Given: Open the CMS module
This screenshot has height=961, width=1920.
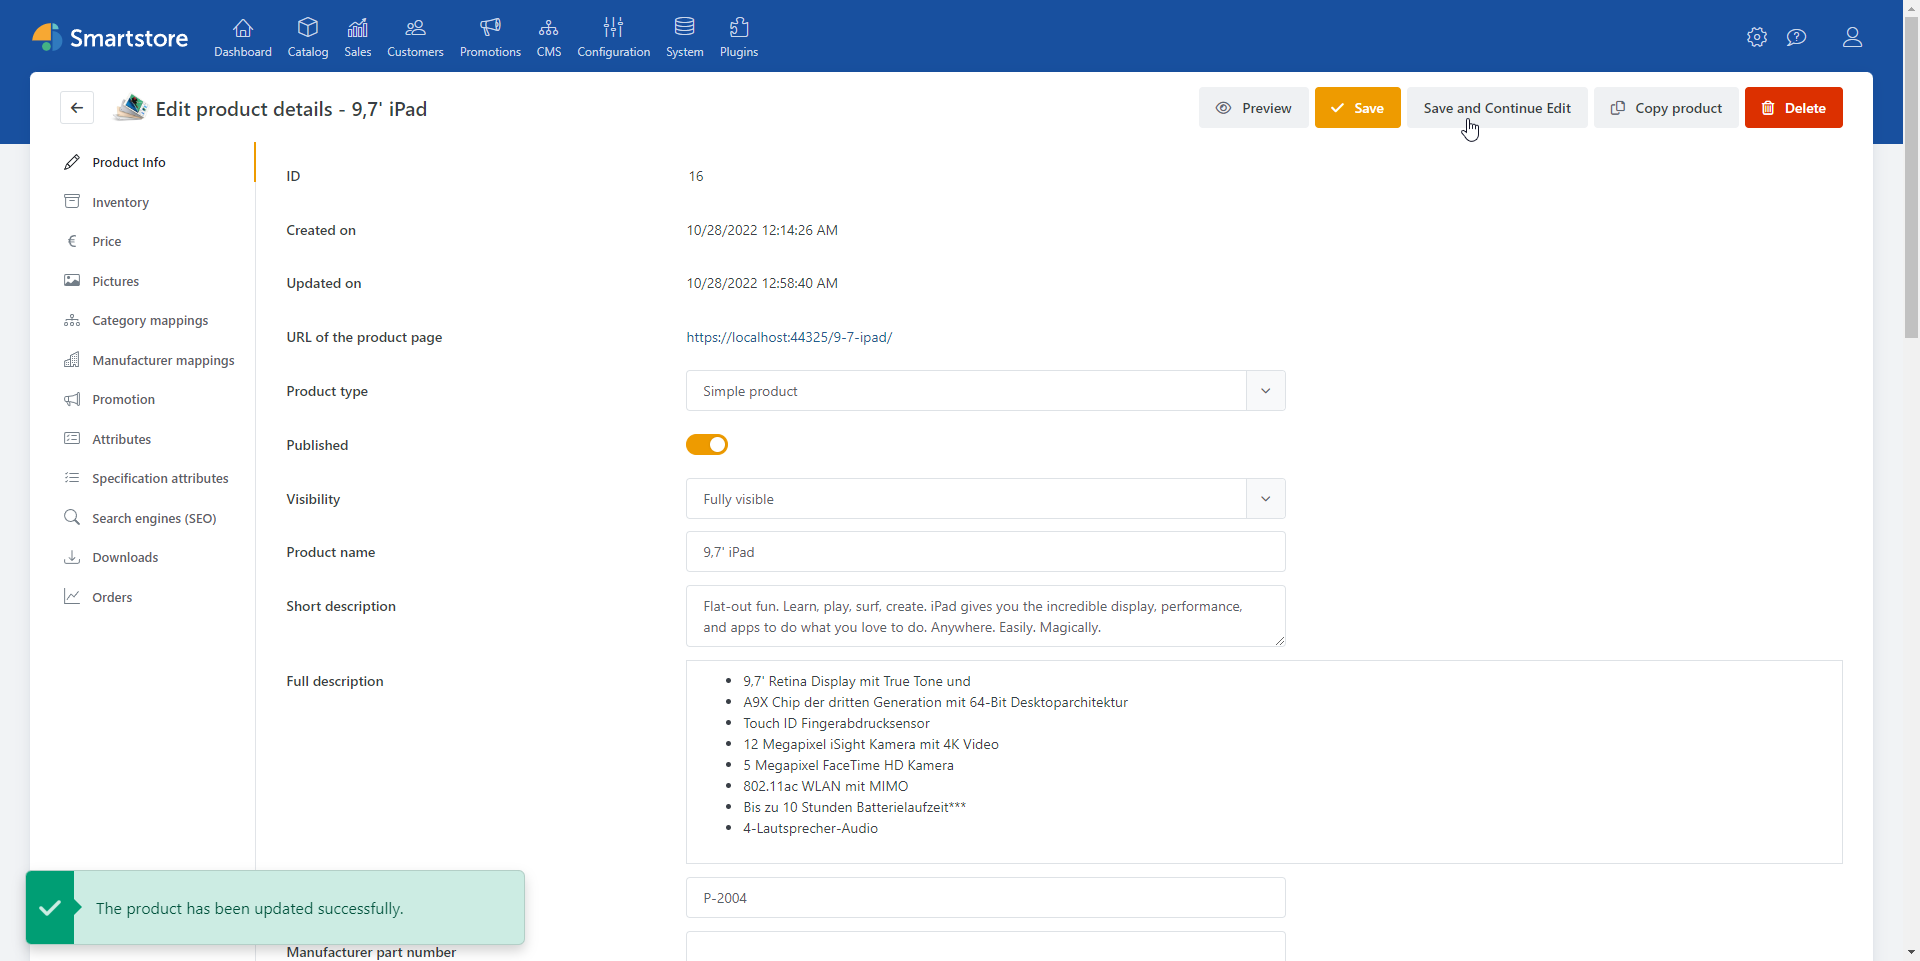Looking at the screenshot, I should point(548,37).
